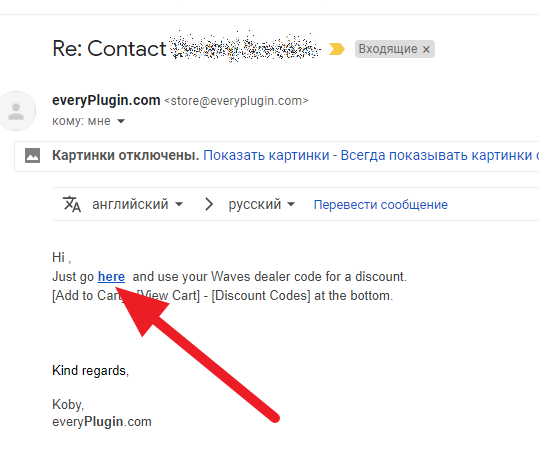Click Перевести сообщение link
This screenshot has width=539, height=476.
click(x=381, y=204)
